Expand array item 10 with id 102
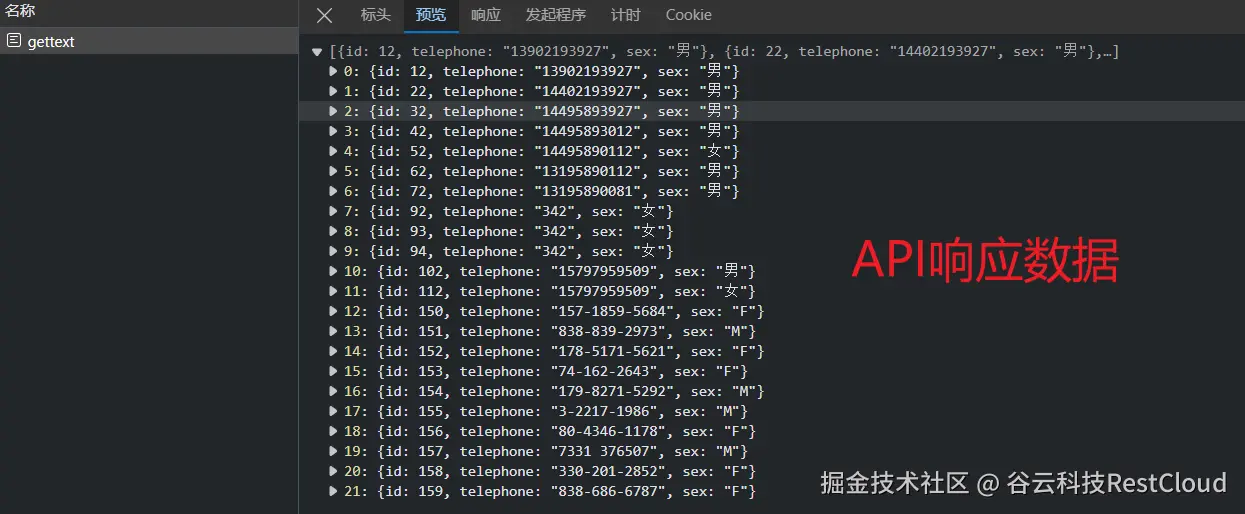The image size is (1245, 514). click(x=334, y=271)
